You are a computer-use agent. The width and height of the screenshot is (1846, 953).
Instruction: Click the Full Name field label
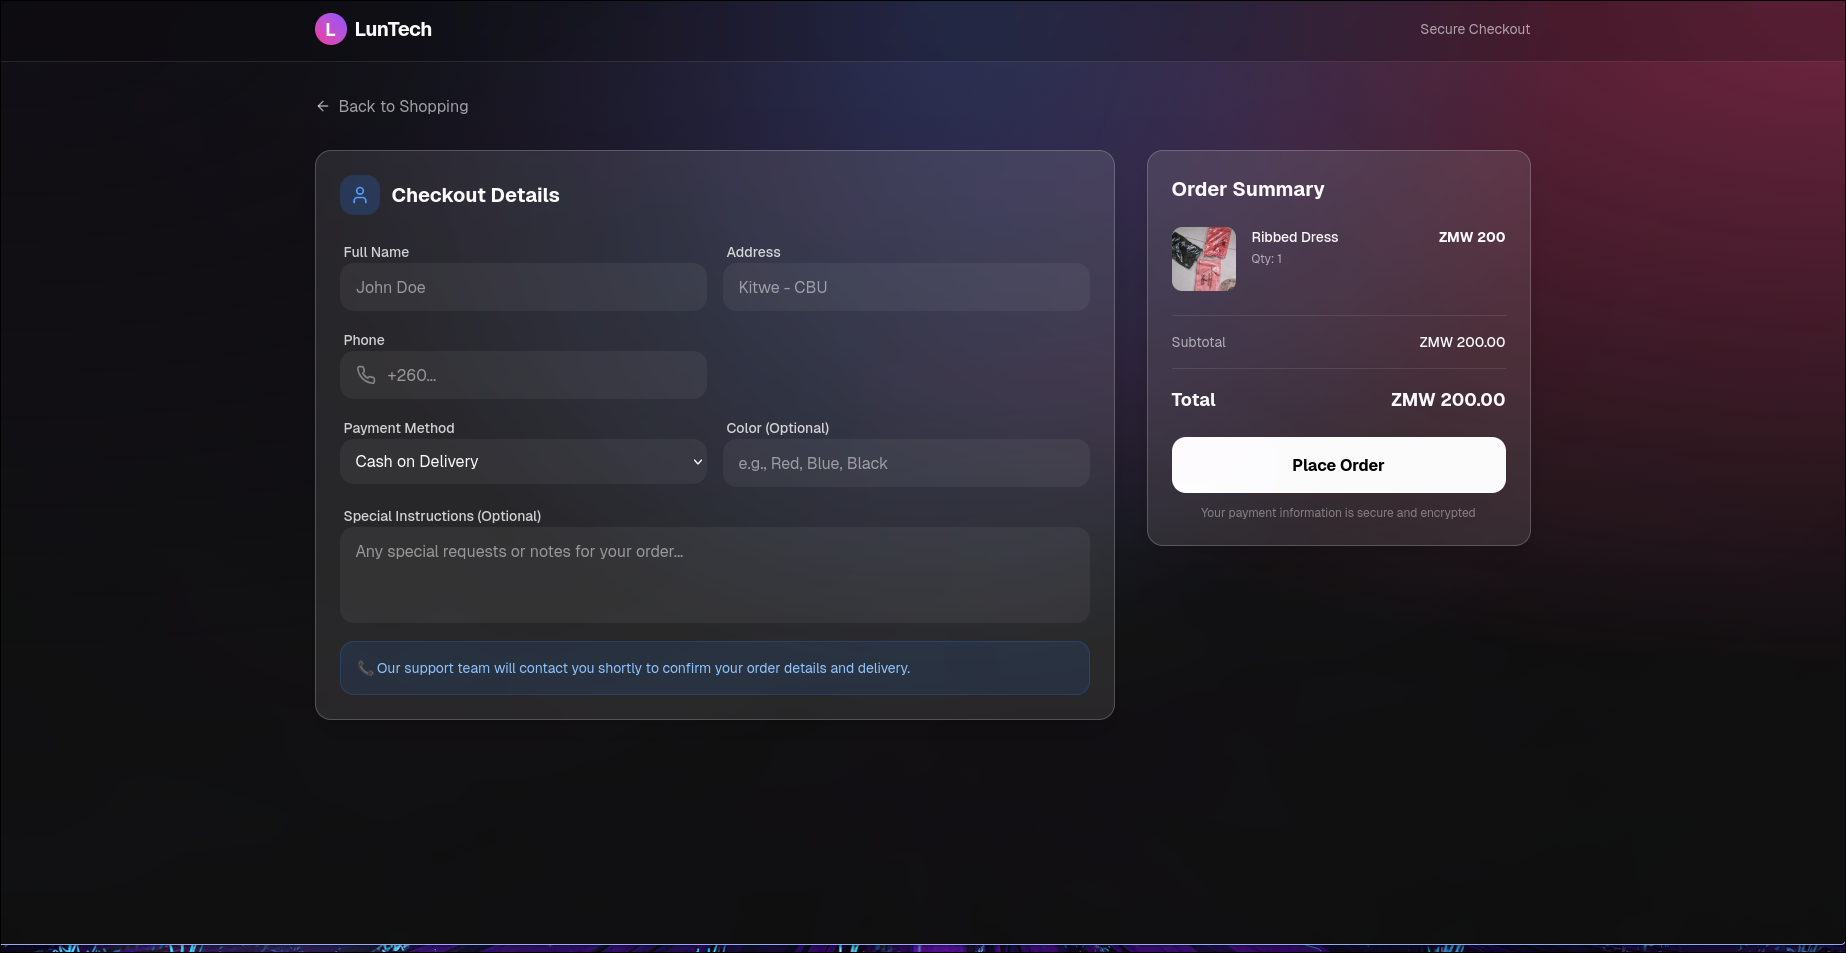(x=376, y=252)
